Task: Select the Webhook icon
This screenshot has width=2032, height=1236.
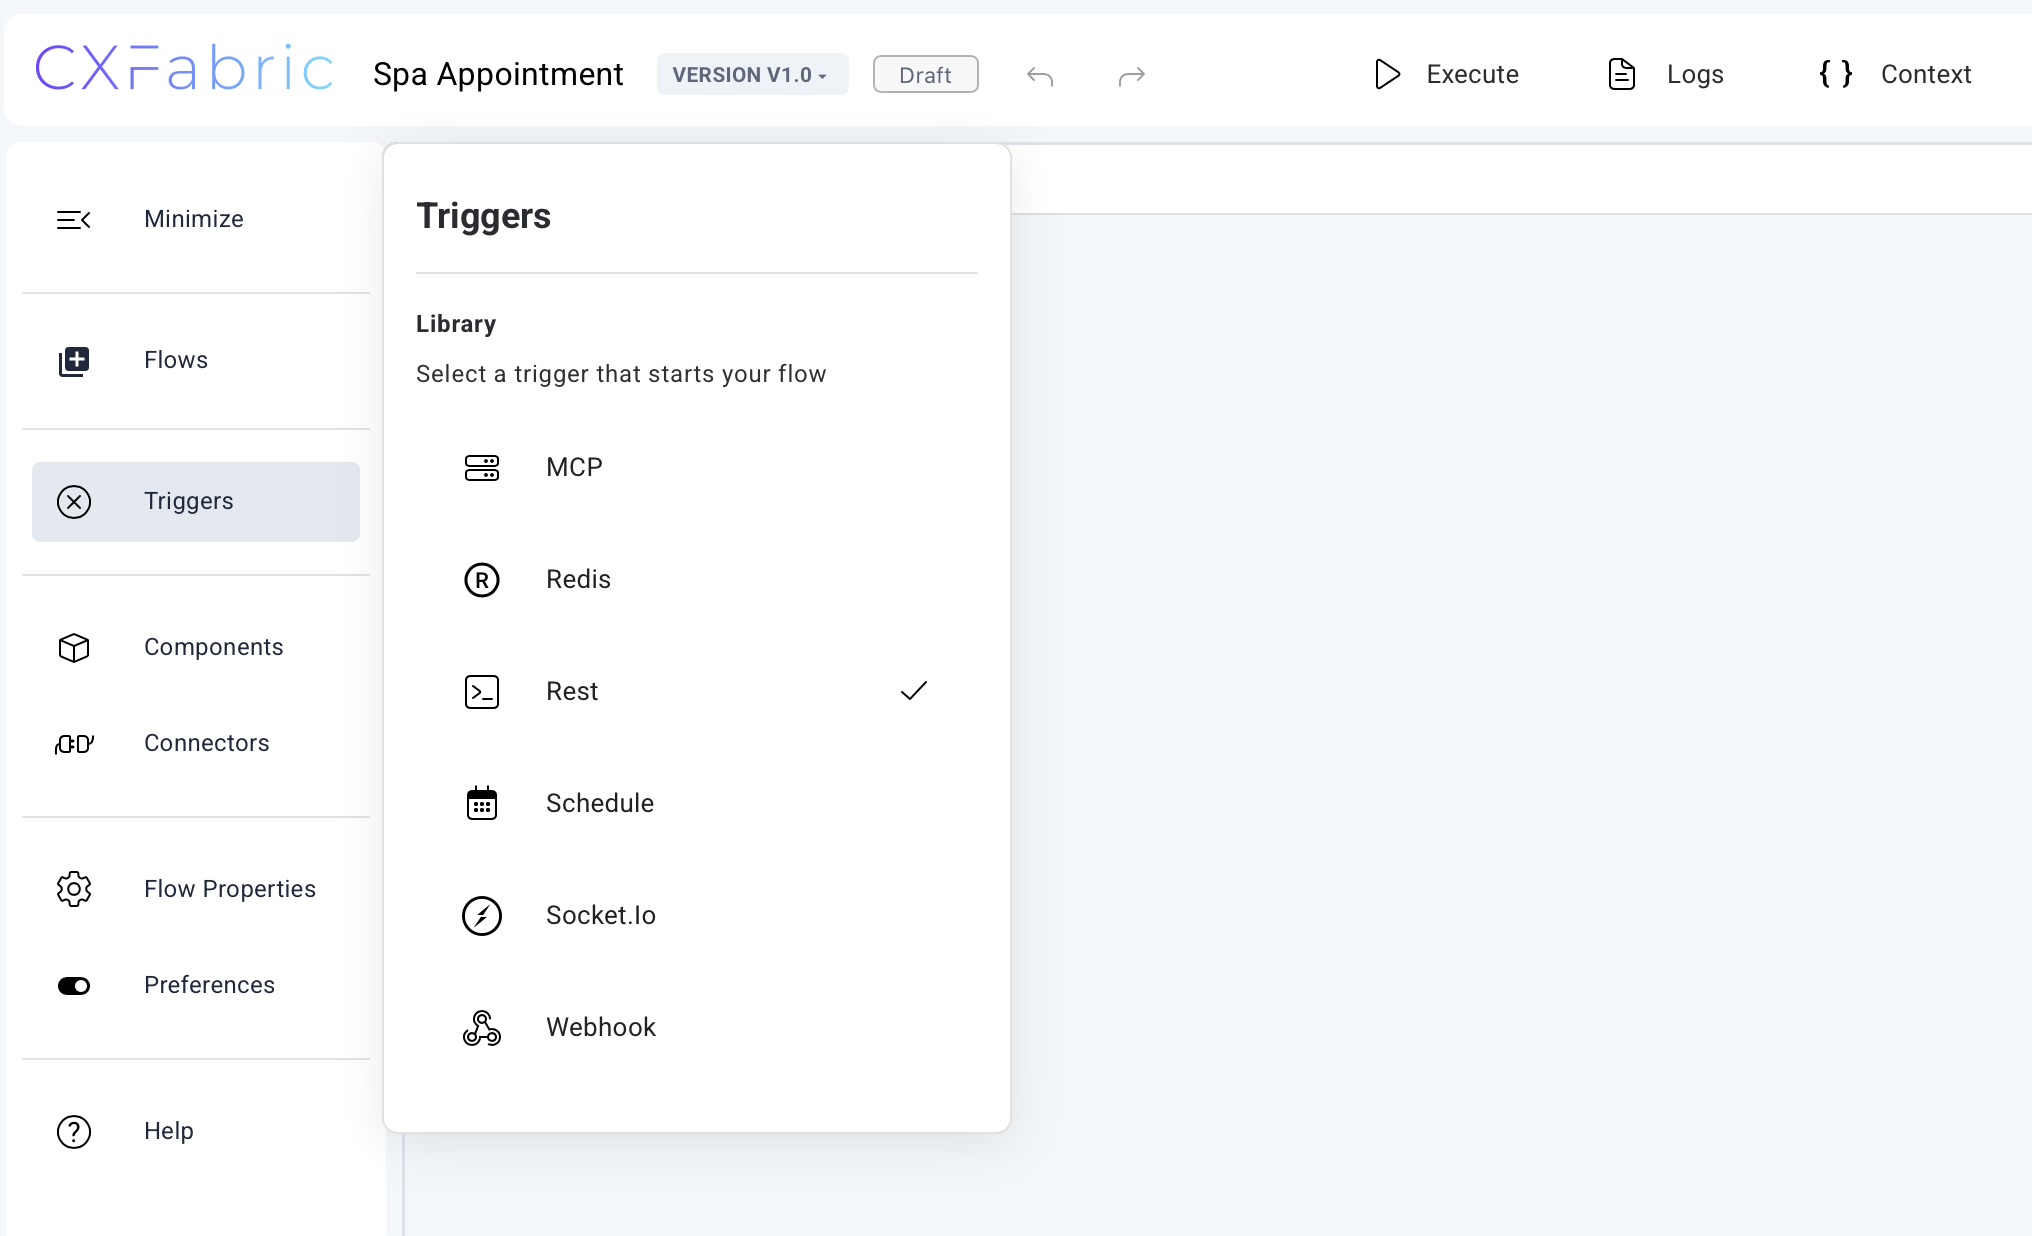Action: pos(482,1028)
